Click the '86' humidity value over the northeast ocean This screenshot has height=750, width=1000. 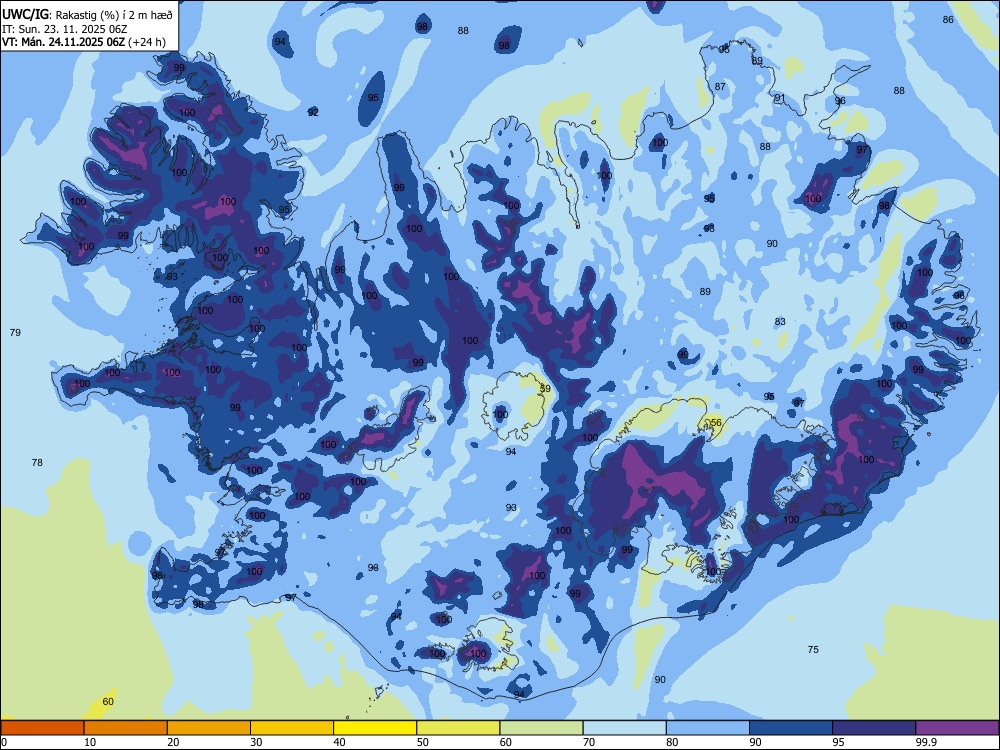point(948,19)
